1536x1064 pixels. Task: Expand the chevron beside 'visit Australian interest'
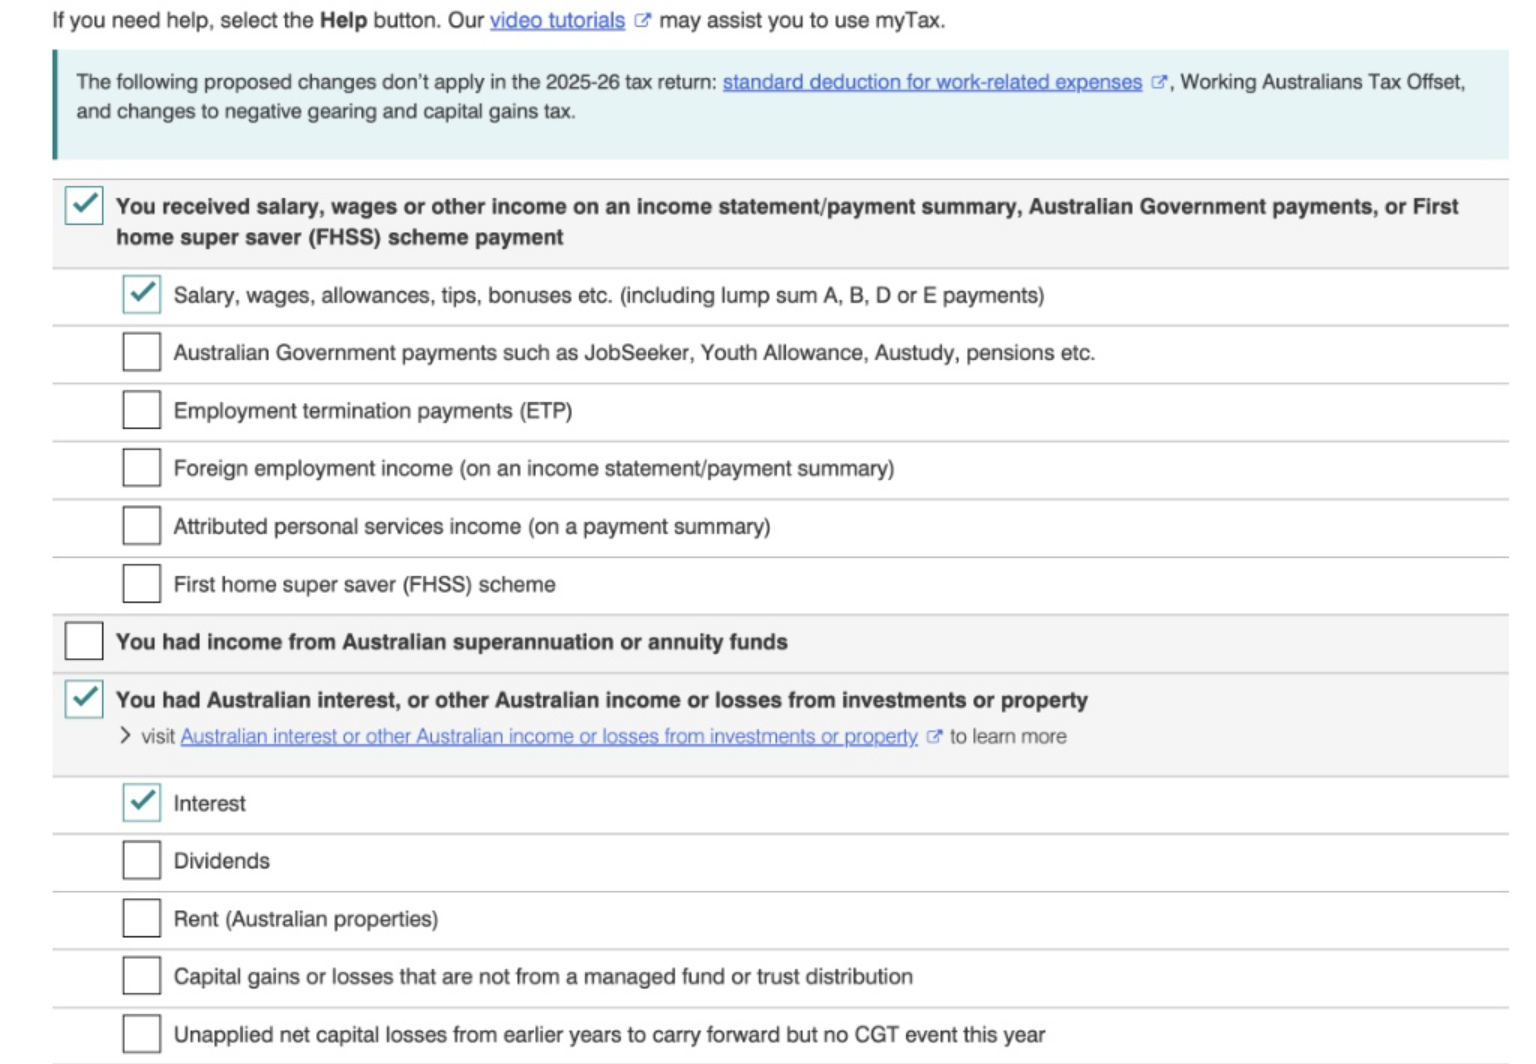[x=125, y=736]
